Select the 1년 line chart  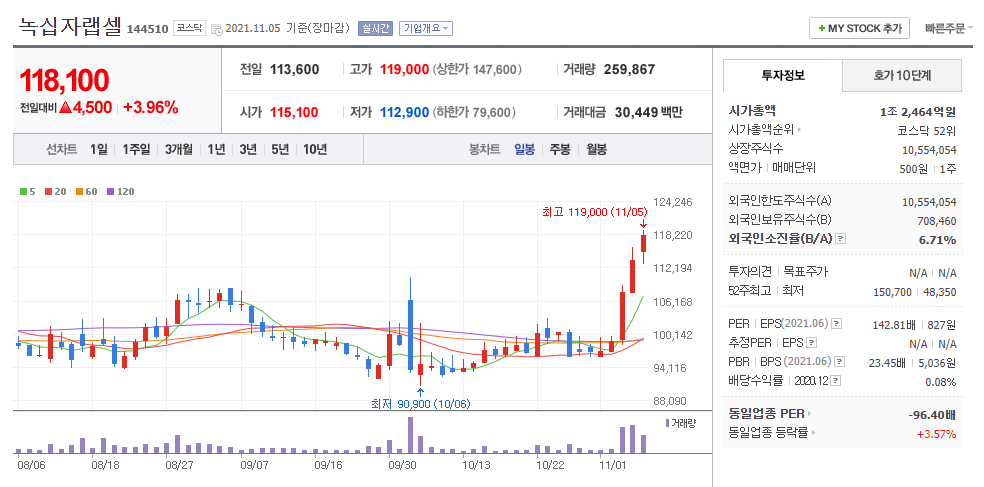[x=216, y=149]
